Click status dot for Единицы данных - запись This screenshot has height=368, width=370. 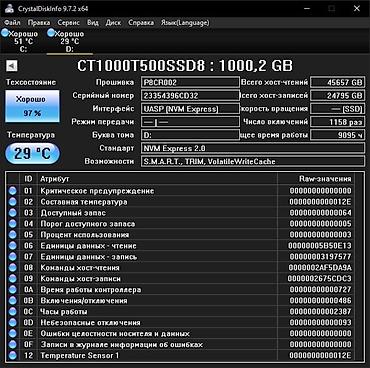(13, 257)
